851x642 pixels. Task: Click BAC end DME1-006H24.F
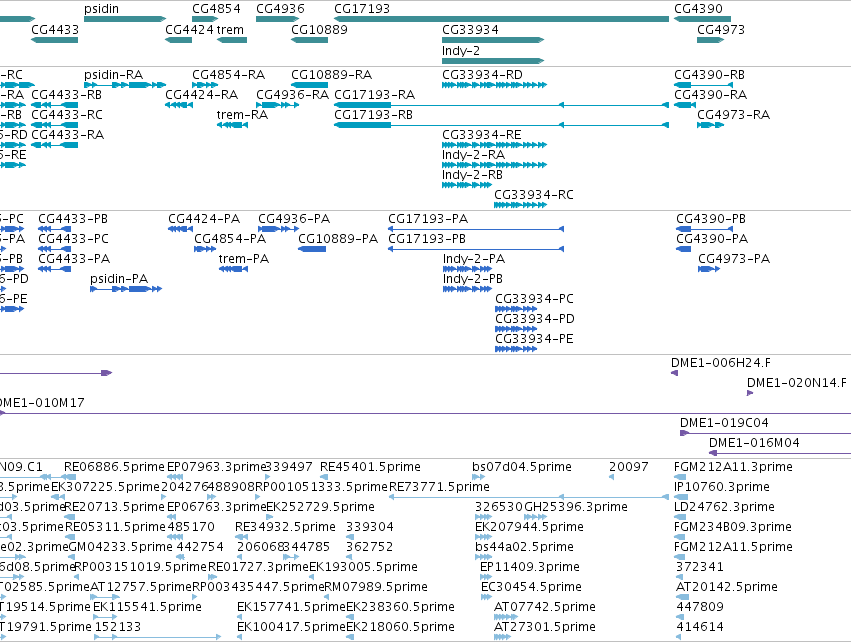click(675, 373)
